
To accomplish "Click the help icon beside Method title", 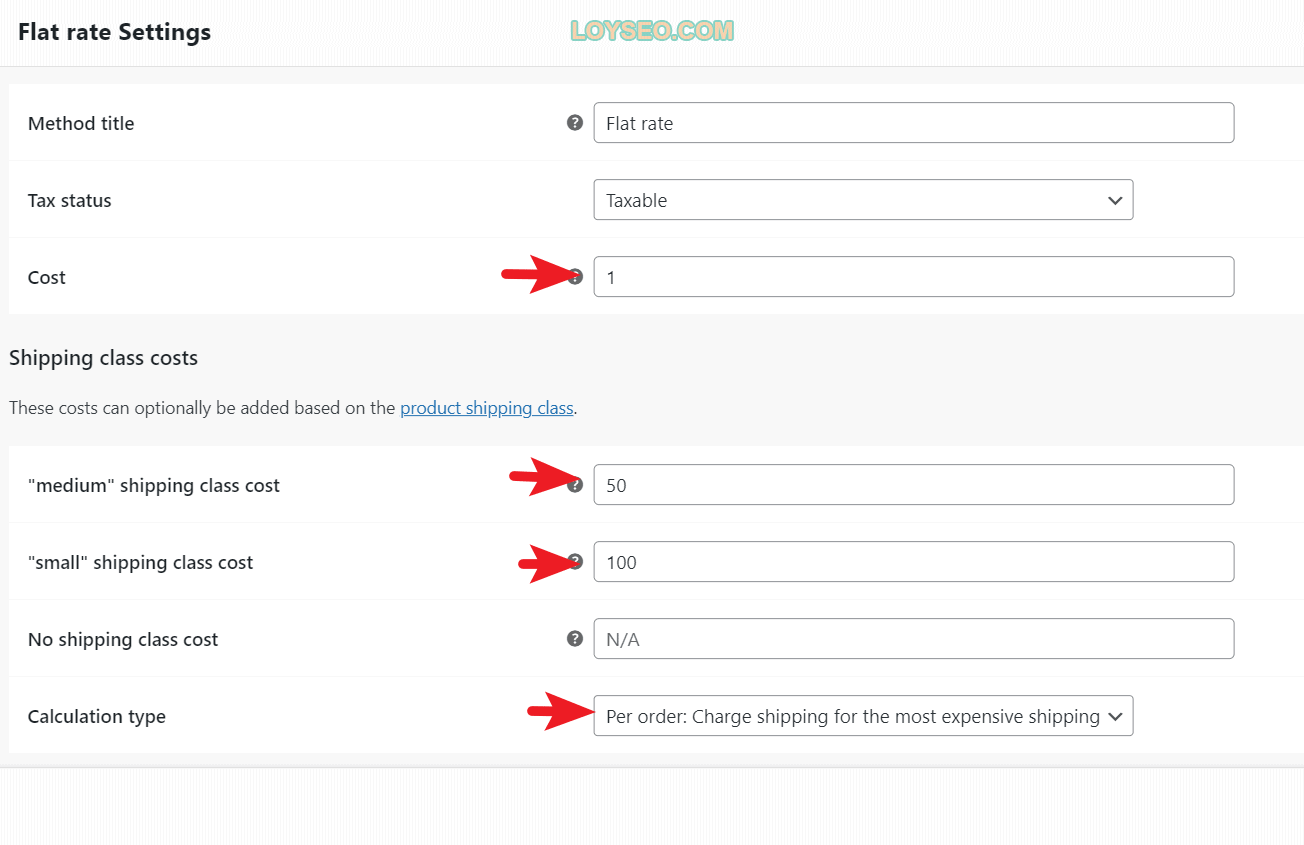I will pyautogui.click(x=575, y=122).
